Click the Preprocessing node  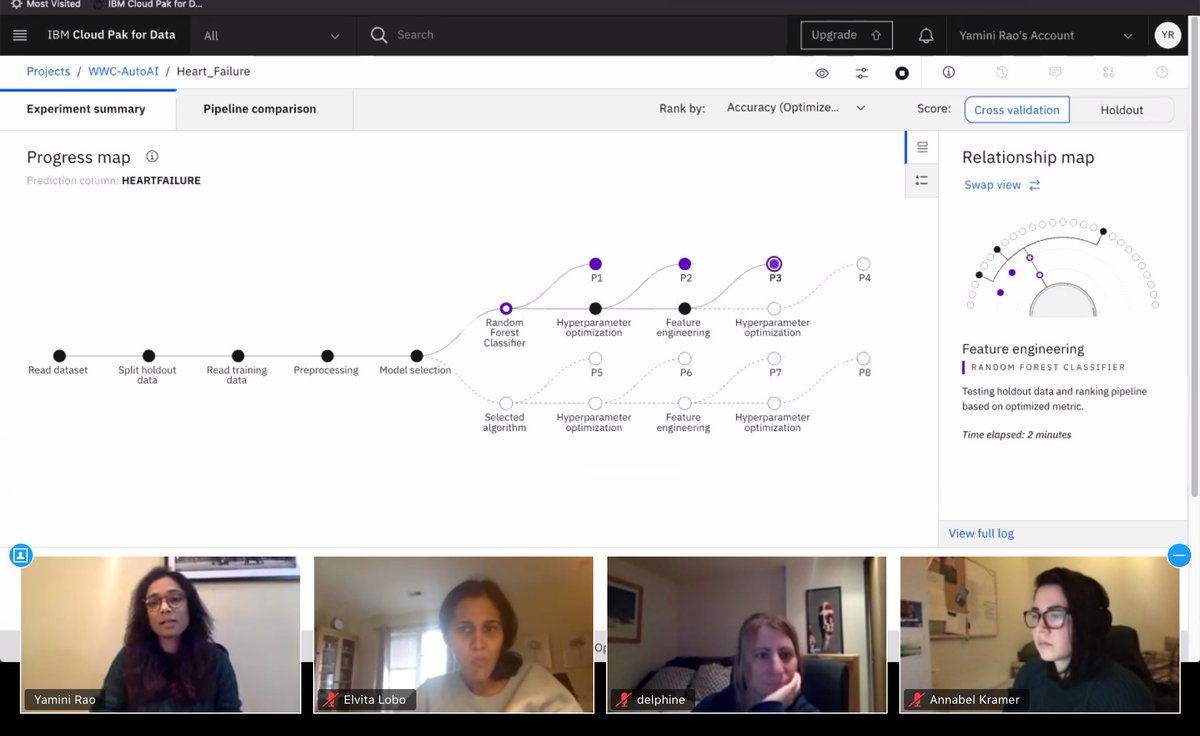pyautogui.click(x=327, y=356)
